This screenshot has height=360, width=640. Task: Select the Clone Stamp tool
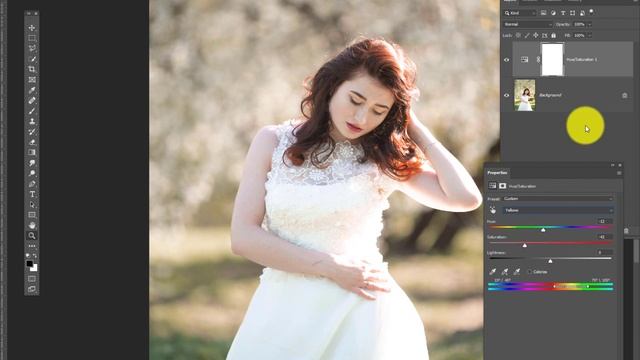[32, 121]
